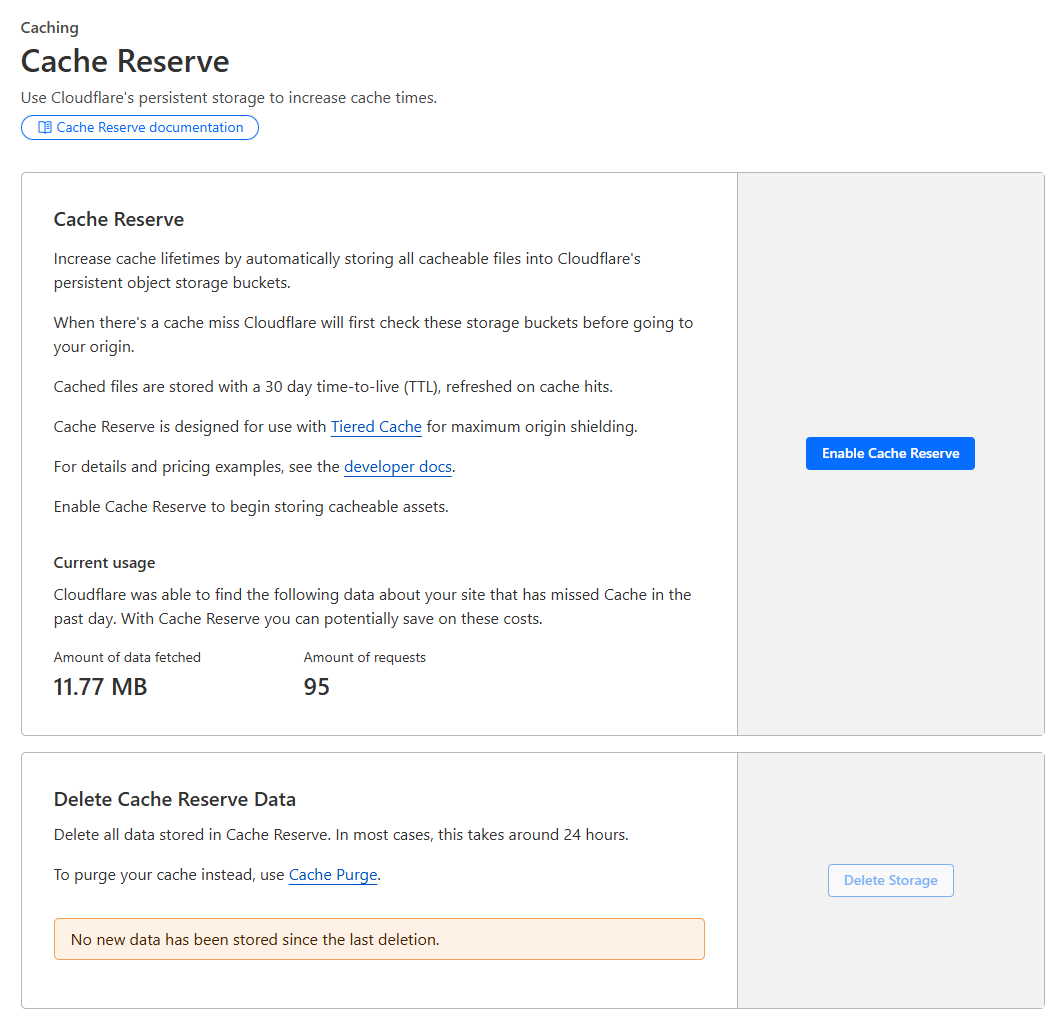Screen dimensions: 1057x1027
Task: Click the Delete Storage button
Action: coord(890,881)
